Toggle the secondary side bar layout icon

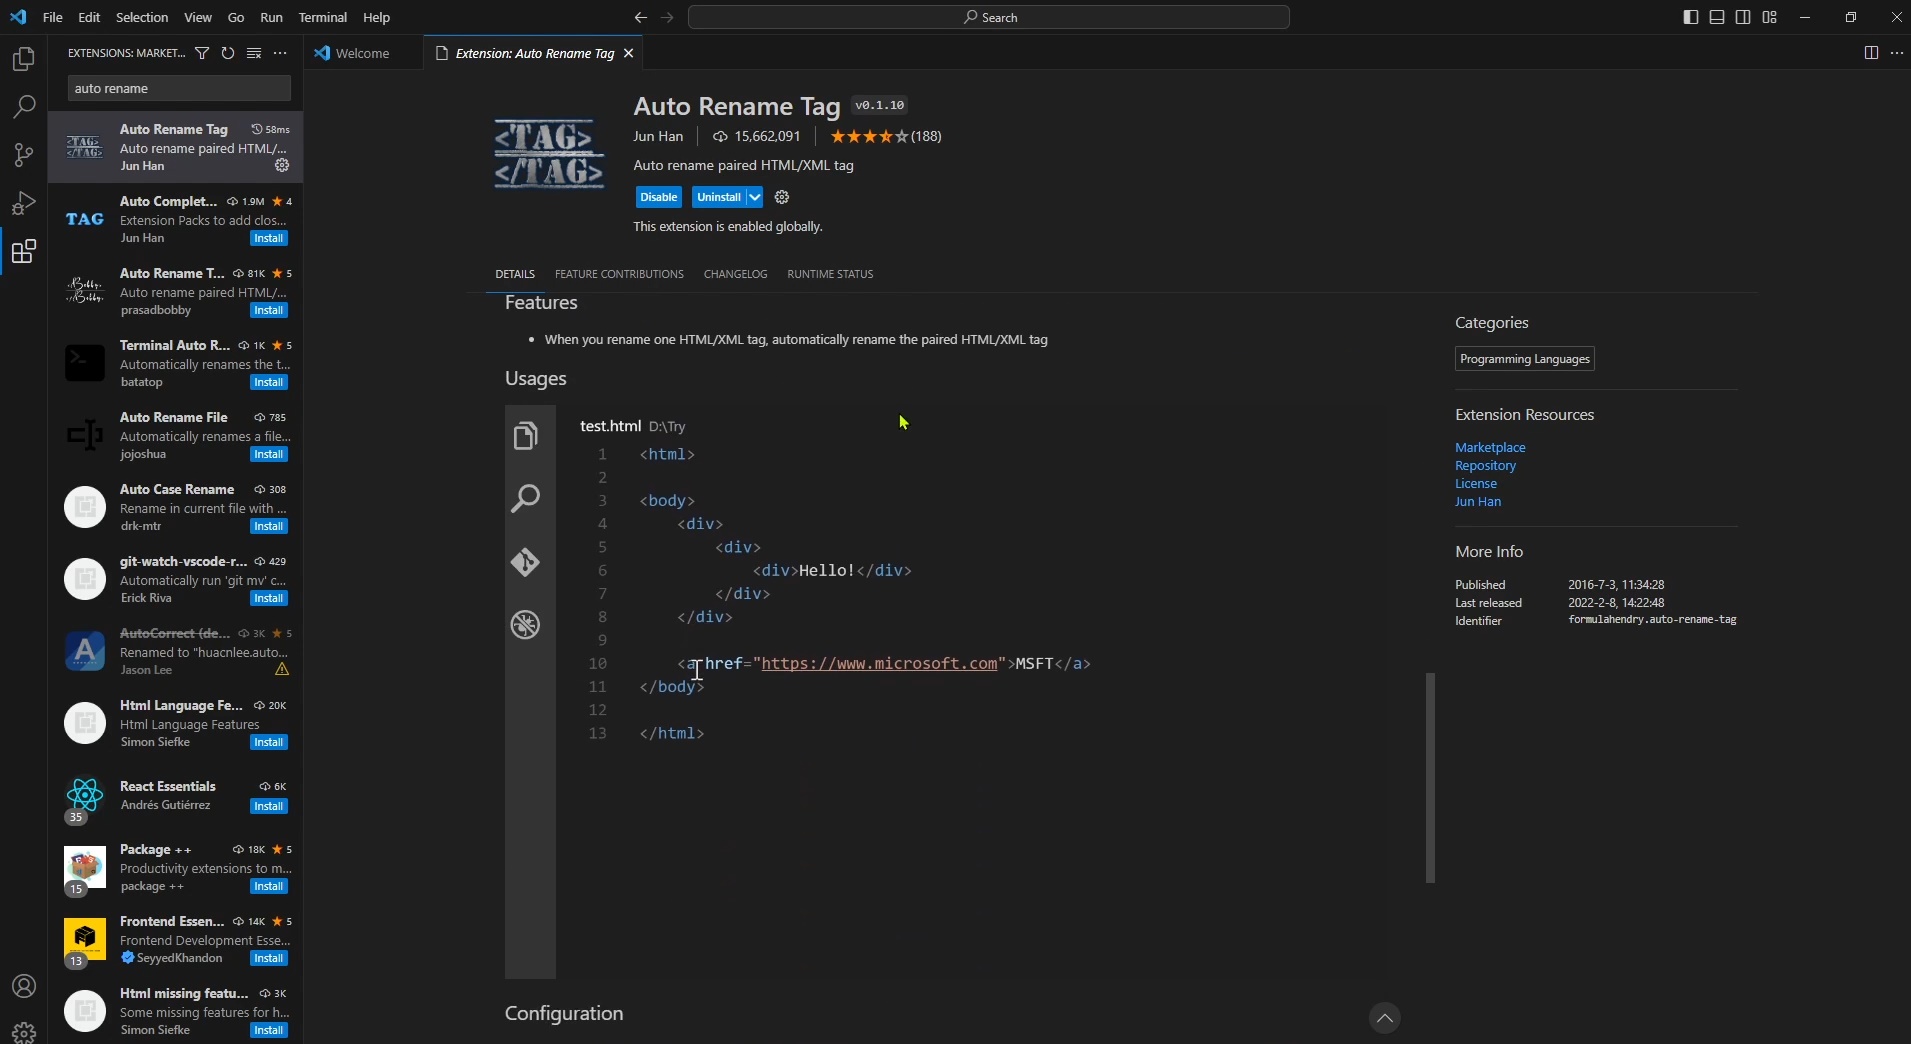(x=1743, y=17)
